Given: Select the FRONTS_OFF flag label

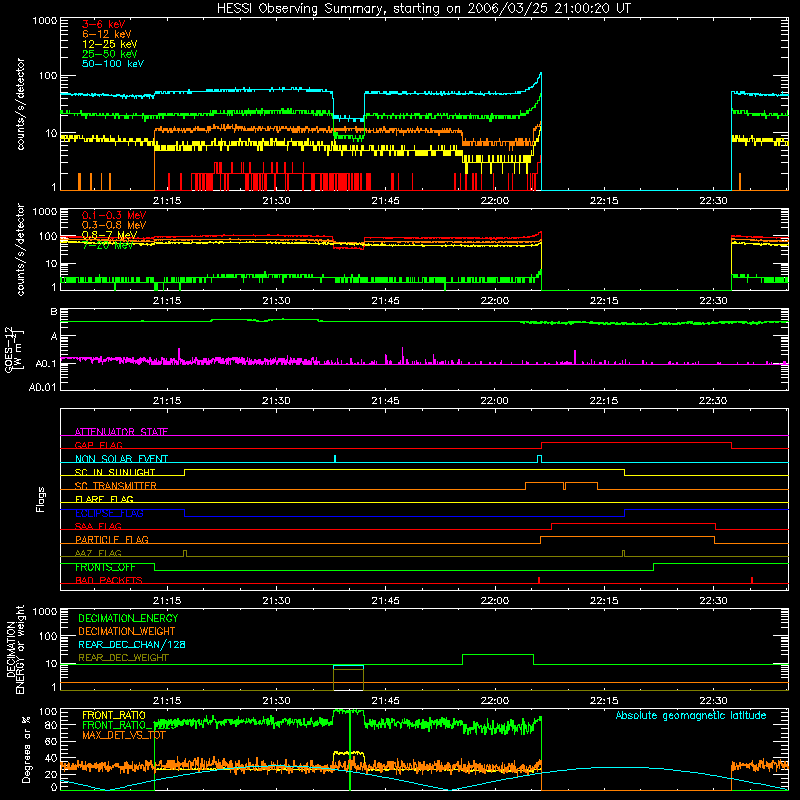Looking at the screenshot, I should 105,567.
